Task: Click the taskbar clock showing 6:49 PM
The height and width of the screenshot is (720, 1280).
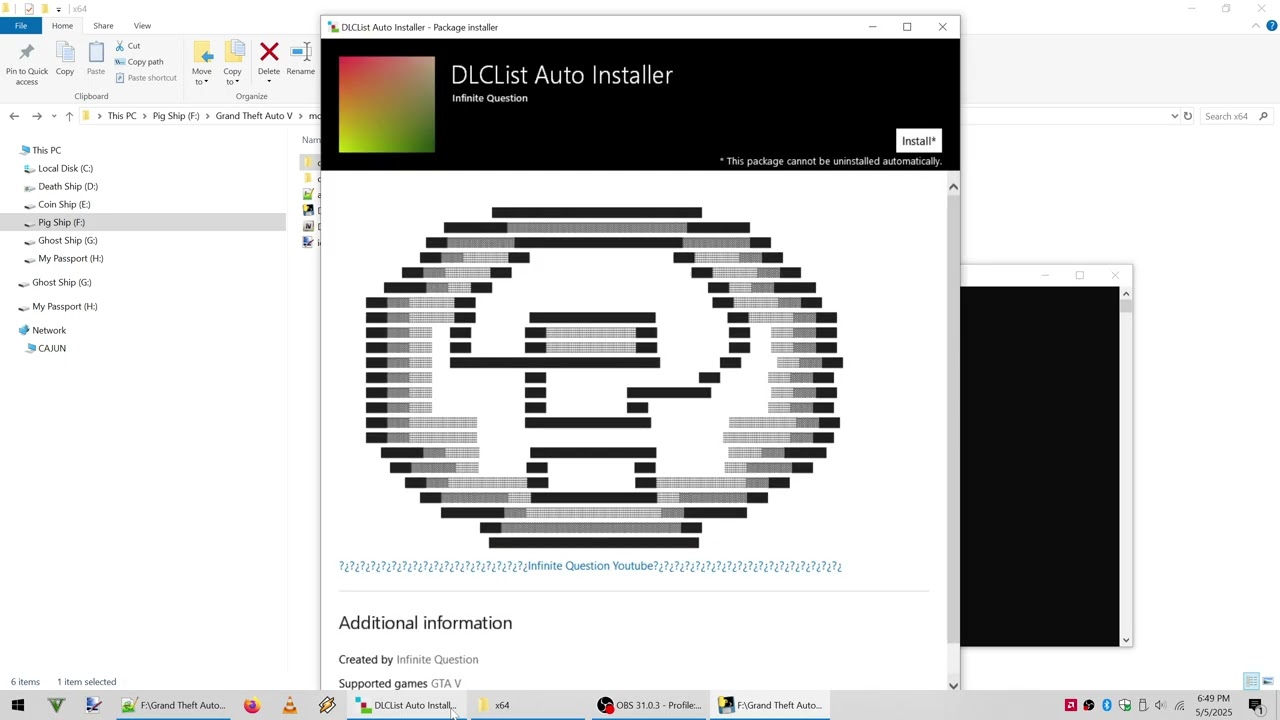Action: pos(1213,706)
